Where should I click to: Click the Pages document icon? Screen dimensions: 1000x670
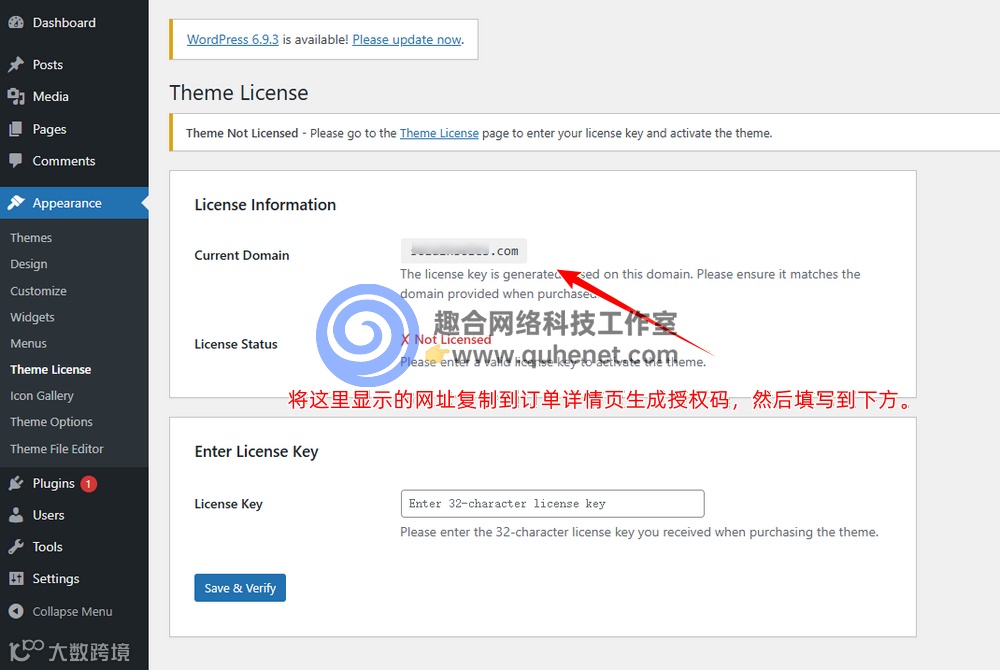pyautogui.click(x=16, y=129)
